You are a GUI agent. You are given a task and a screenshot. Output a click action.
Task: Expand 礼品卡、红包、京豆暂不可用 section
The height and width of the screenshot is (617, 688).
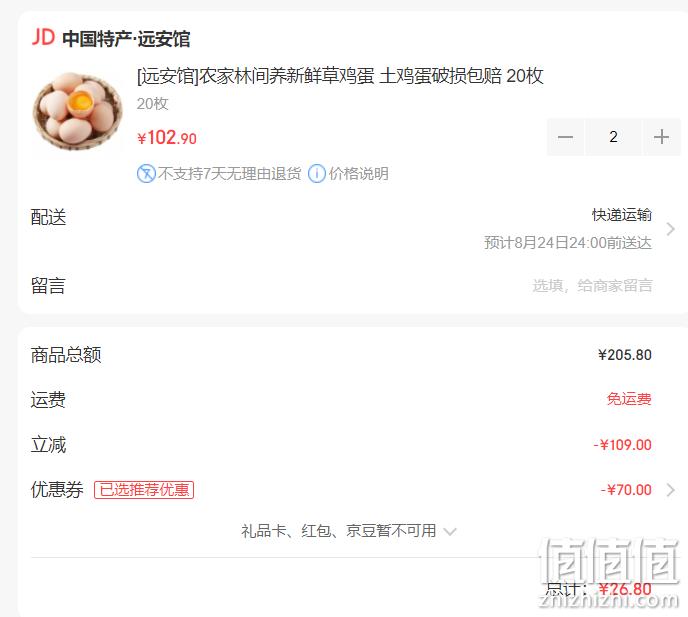349,531
